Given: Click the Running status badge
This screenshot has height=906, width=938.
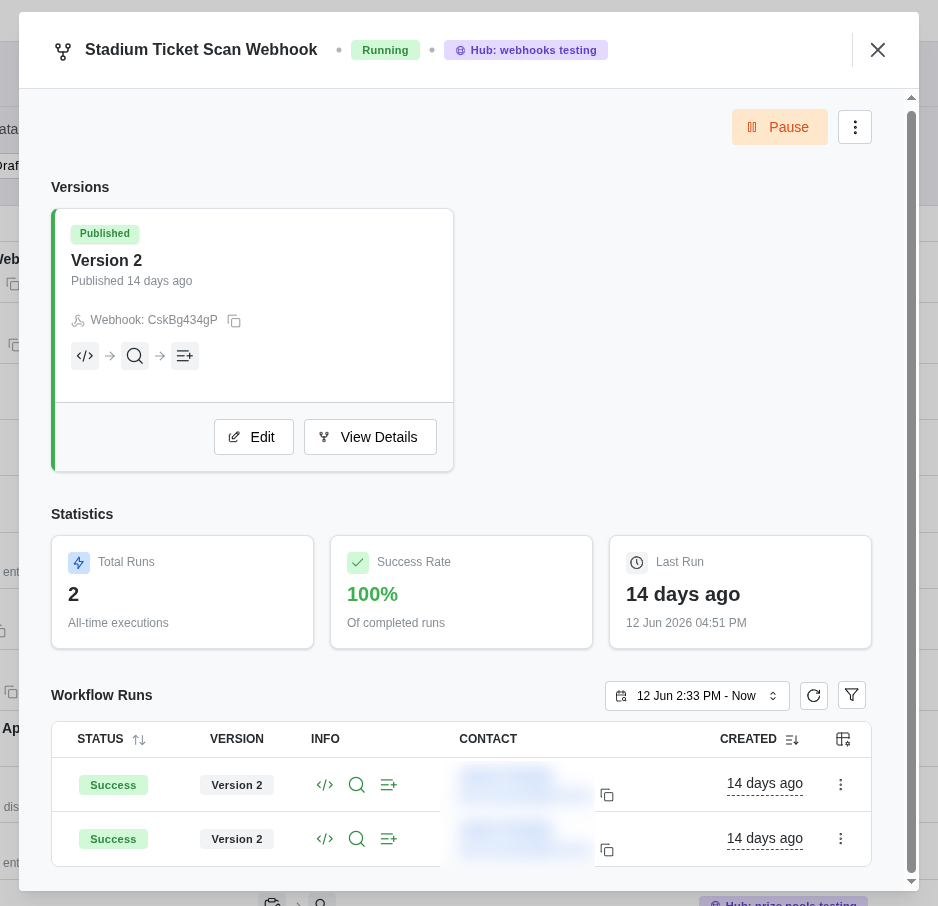Looking at the screenshot, I should click(385, 50).
